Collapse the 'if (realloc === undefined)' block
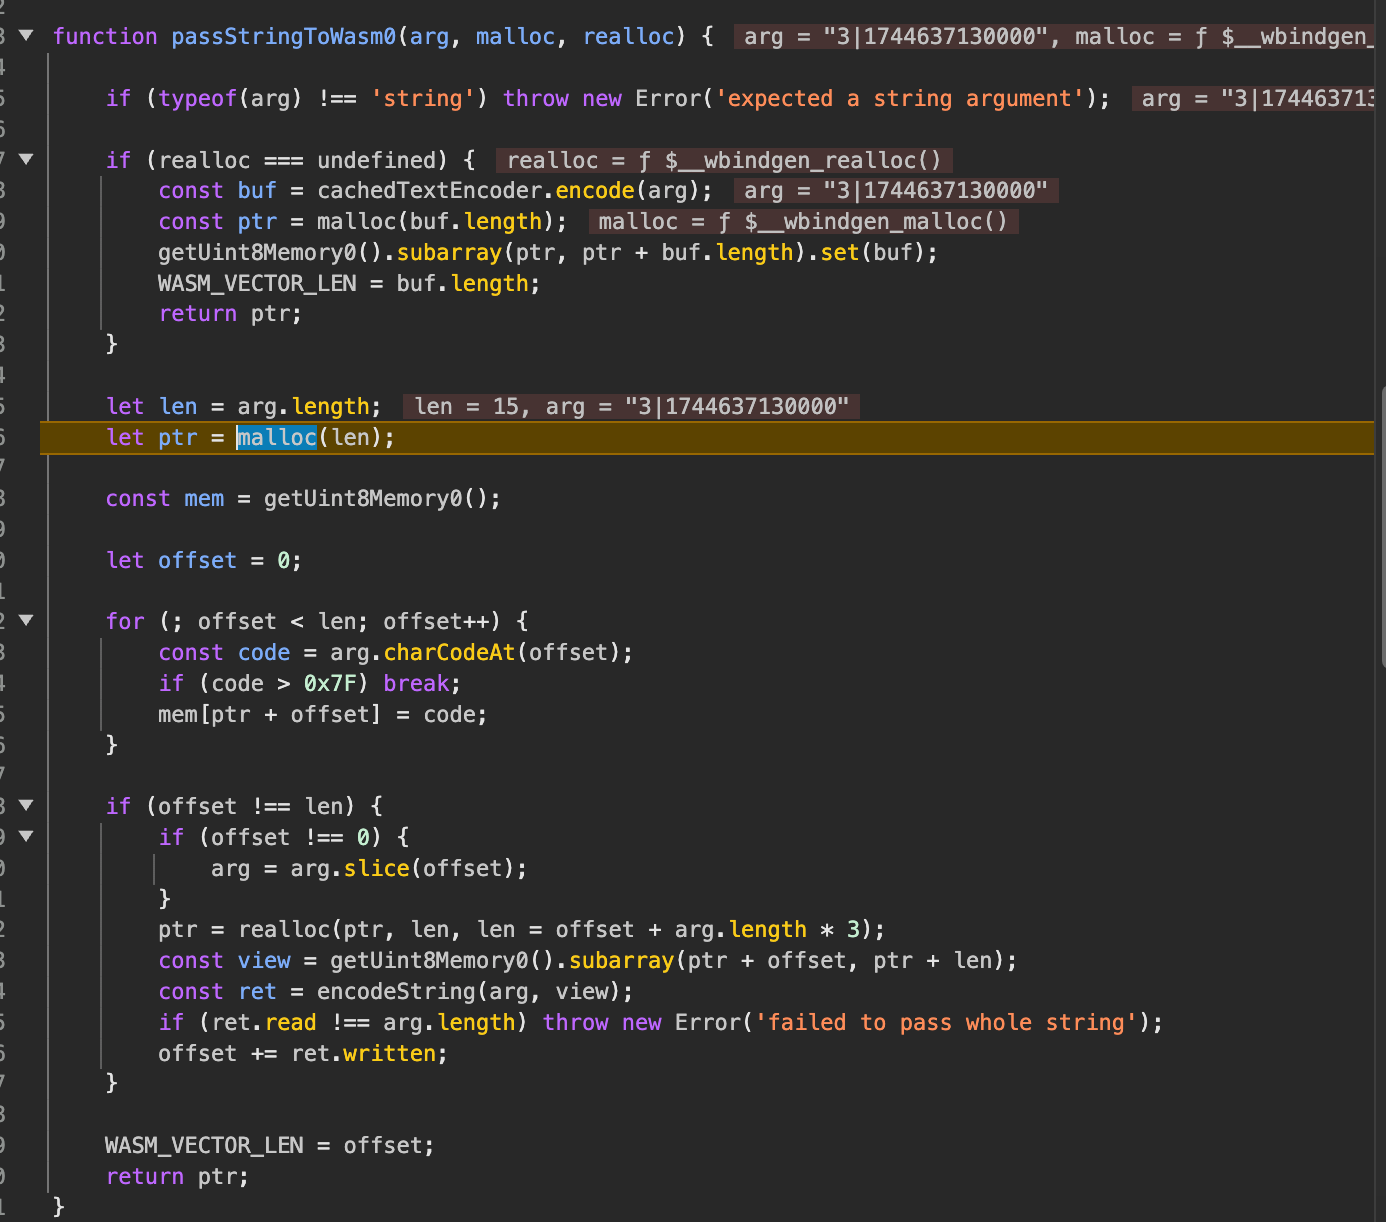This screenshot has height=1222, width=1386. tap(26, 159)
